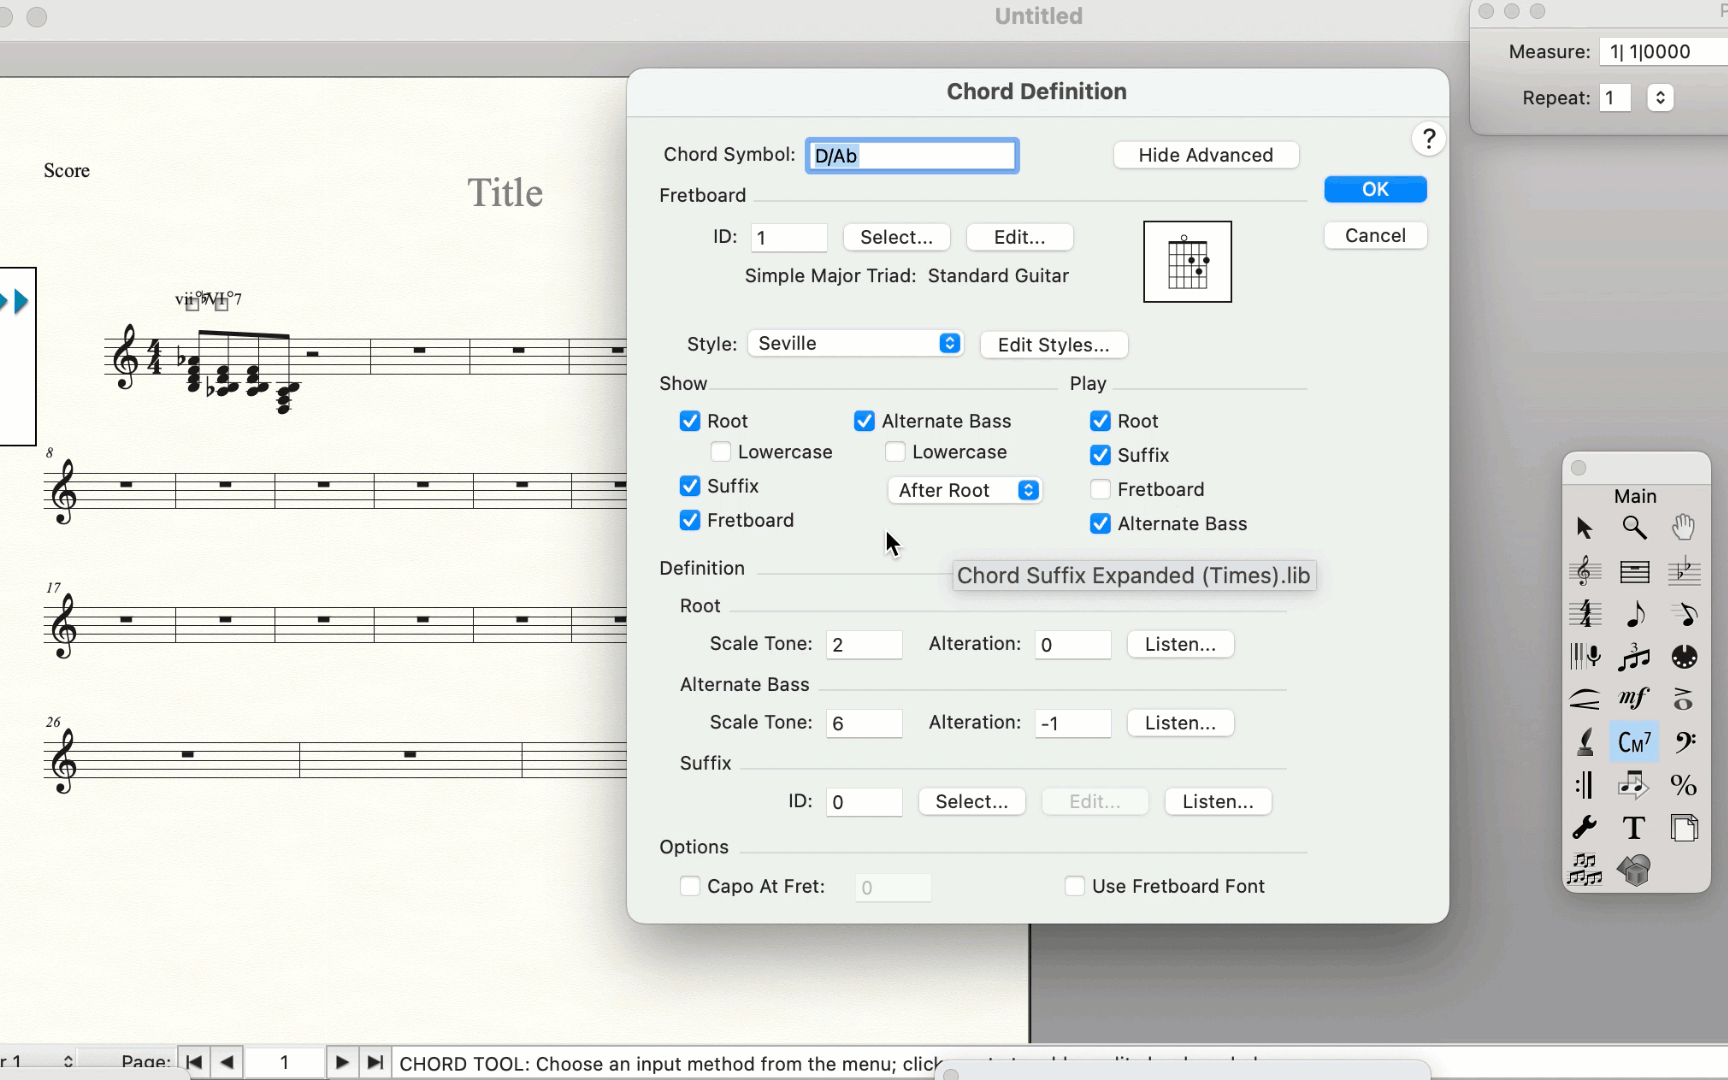Click Hide Advanced button
1728x1080 pixels.
[1206, 155]
